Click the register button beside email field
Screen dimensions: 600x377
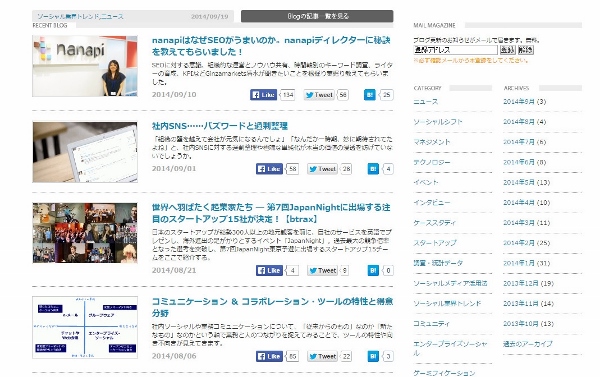point(507,50)
